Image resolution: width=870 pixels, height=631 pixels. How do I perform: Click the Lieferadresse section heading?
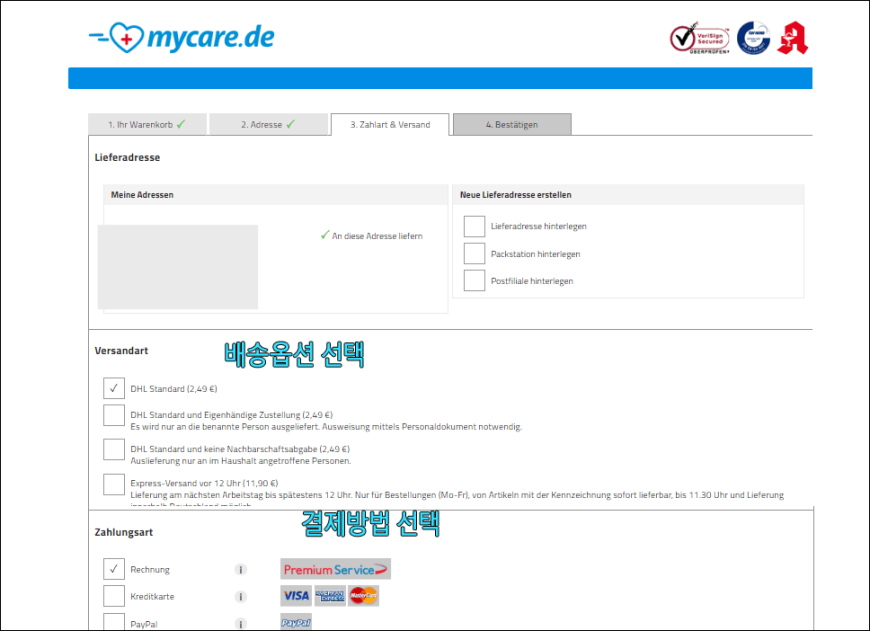127,158
